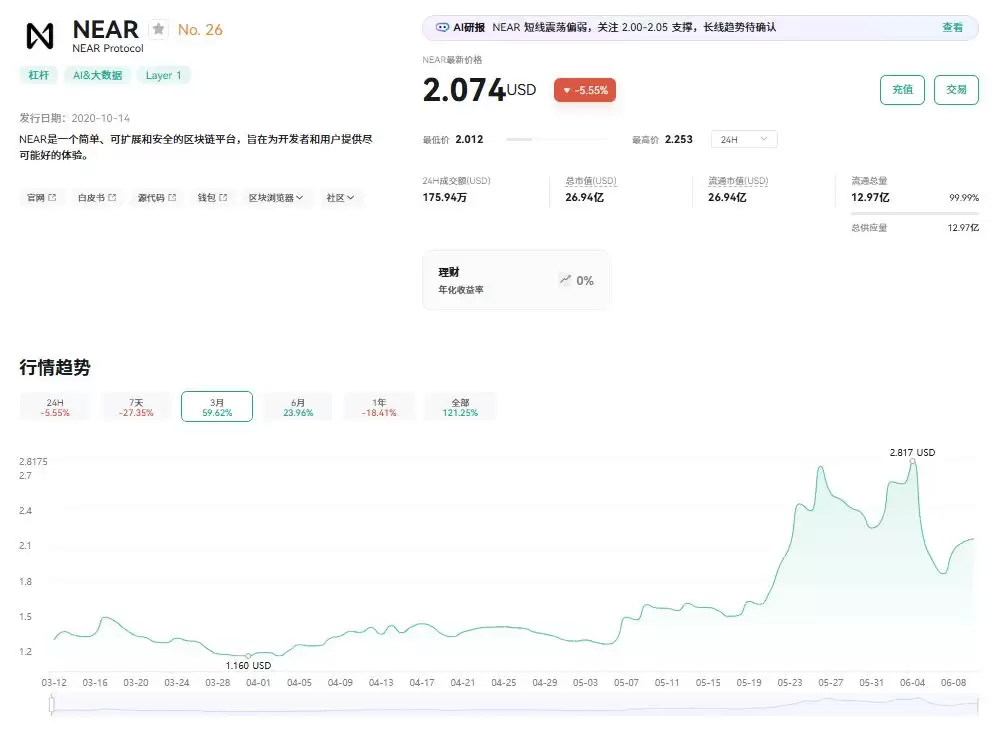Click the -5.55% price change badge
This screenshot has height=749, width=1008.
tap(584, 90)
